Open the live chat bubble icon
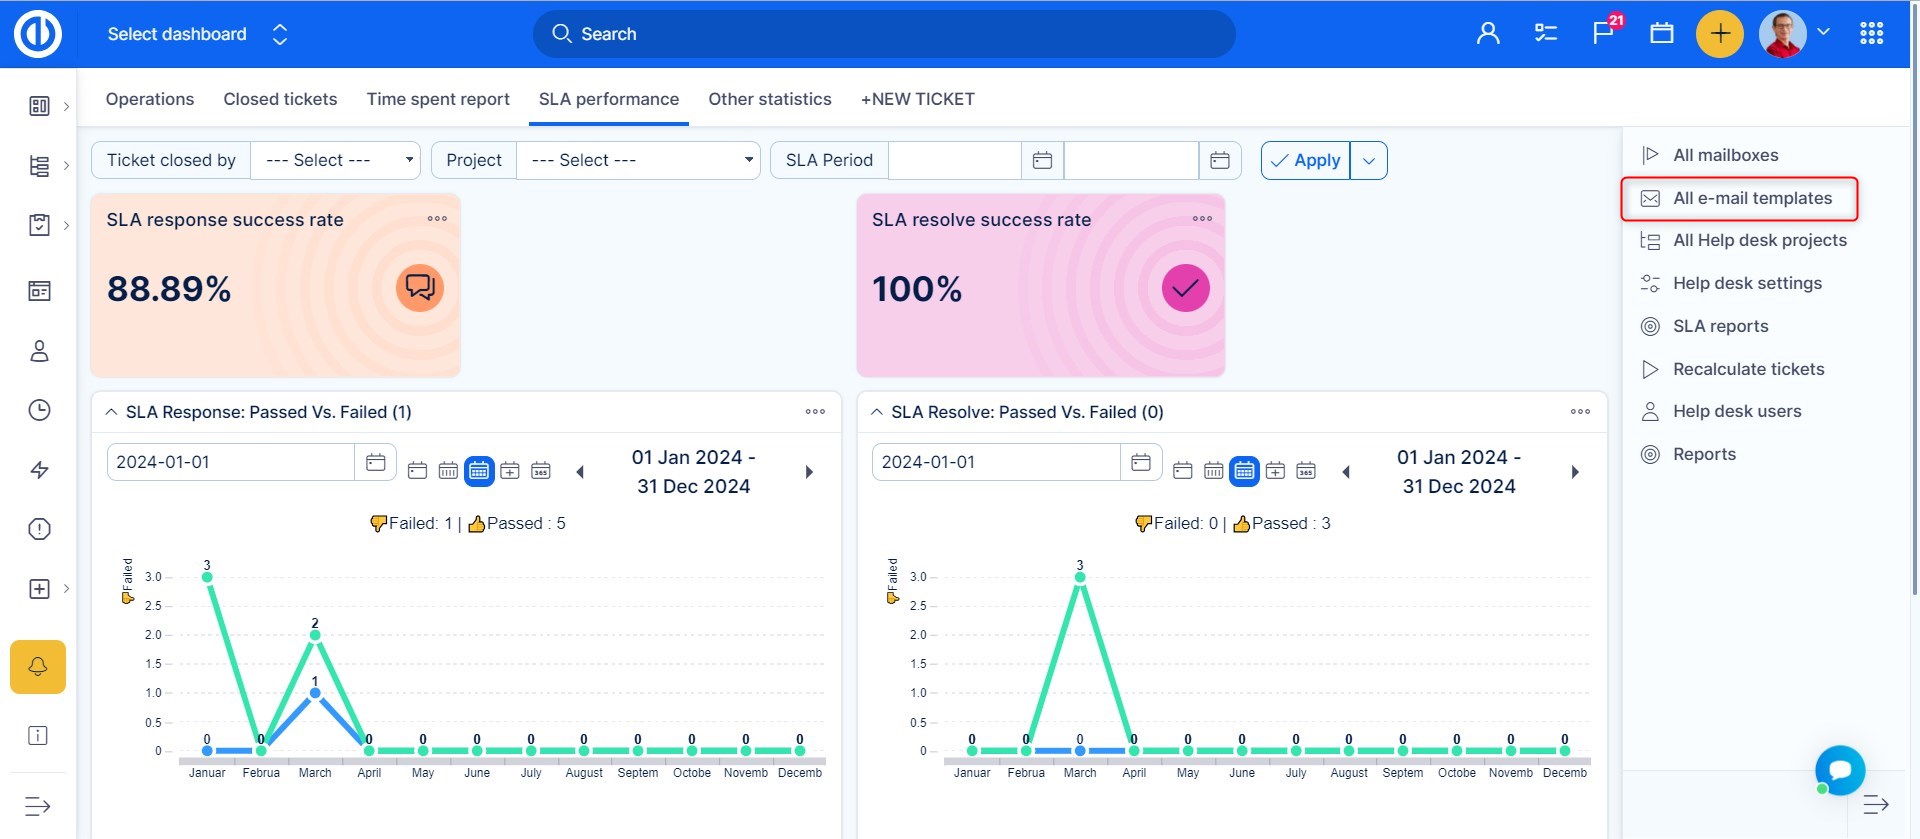 click(1839, 770)
